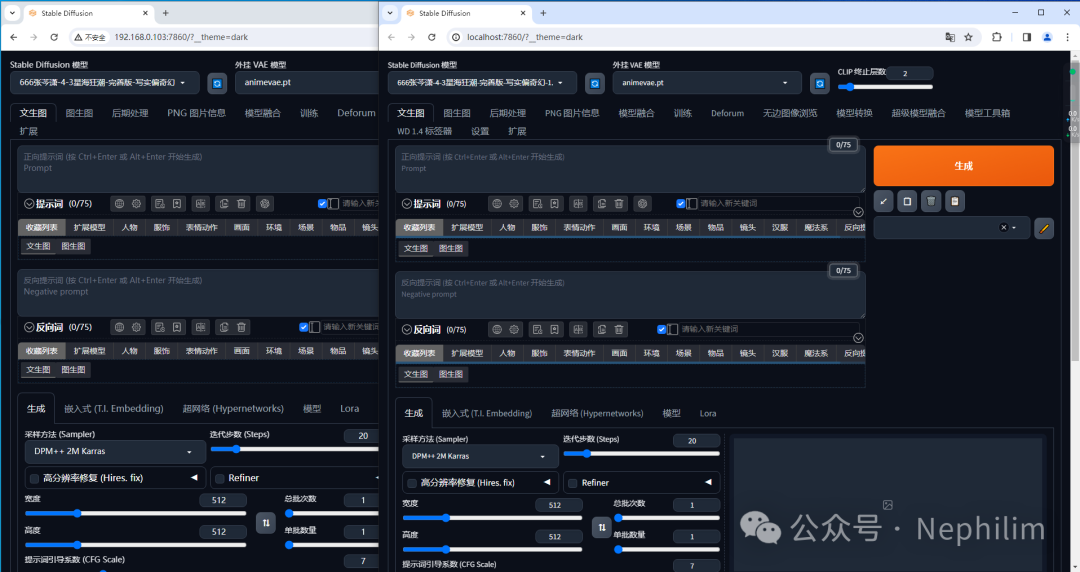Open favorites bookmark icon in right window prompt row

tap(554, 203)
